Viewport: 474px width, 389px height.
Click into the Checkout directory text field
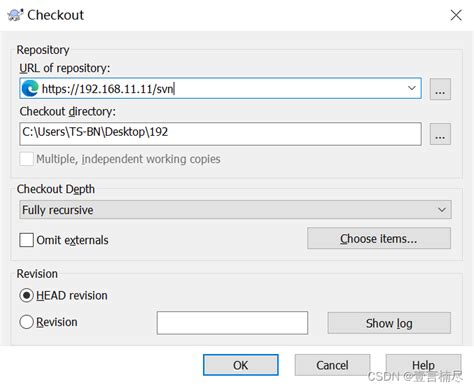pos(220,134)
